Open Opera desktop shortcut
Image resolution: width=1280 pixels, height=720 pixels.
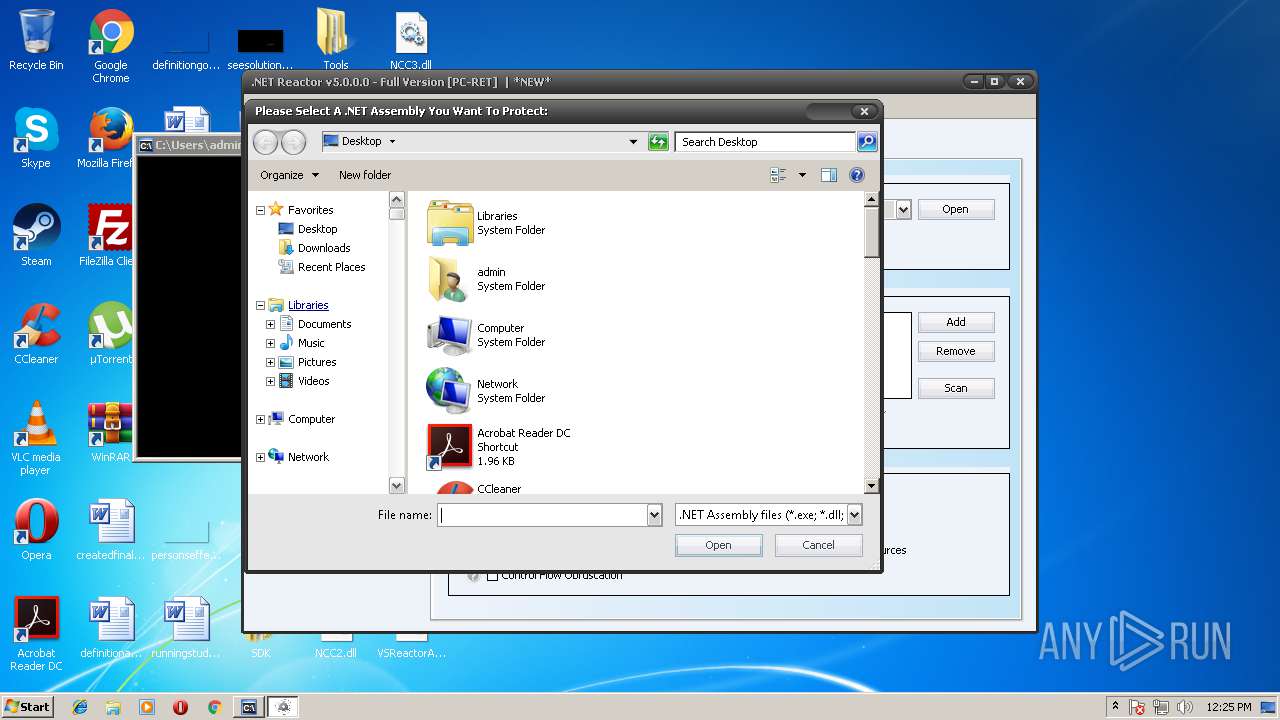(36, 530)
